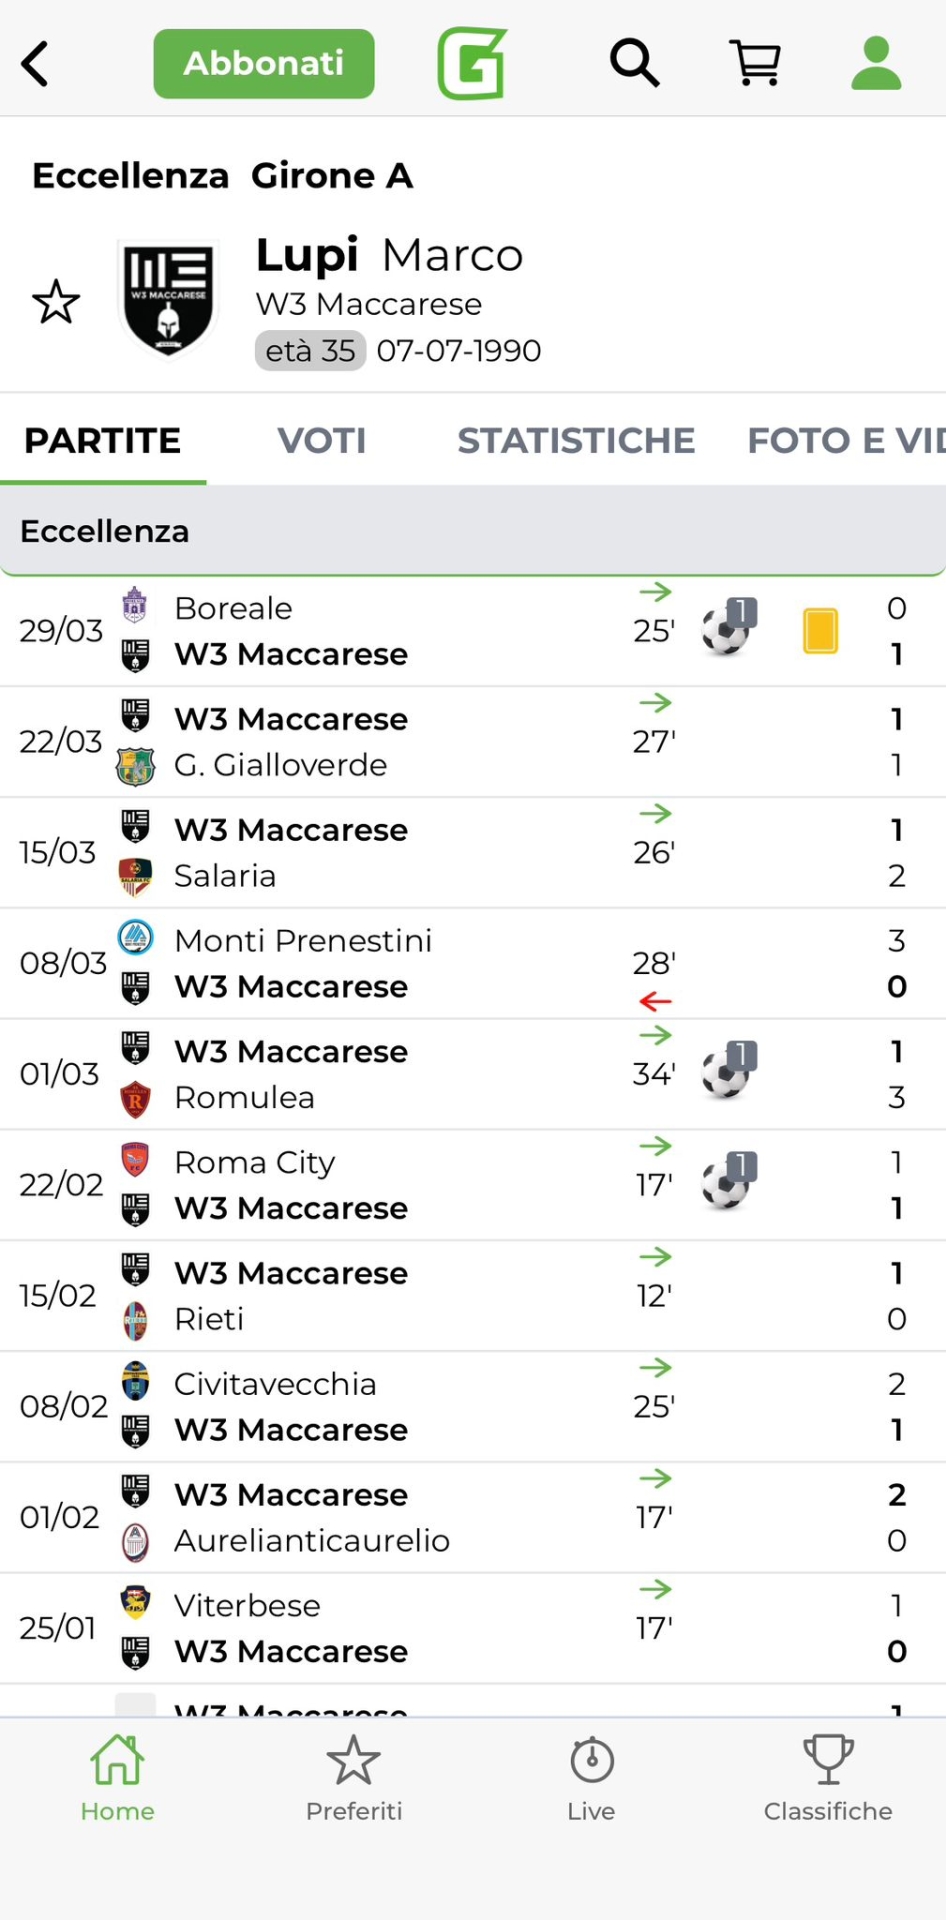Image resolution: width=946 pixels, height=1920 pixels.
Task: Switch to the VOTI tab
Action: click(321, 441)
